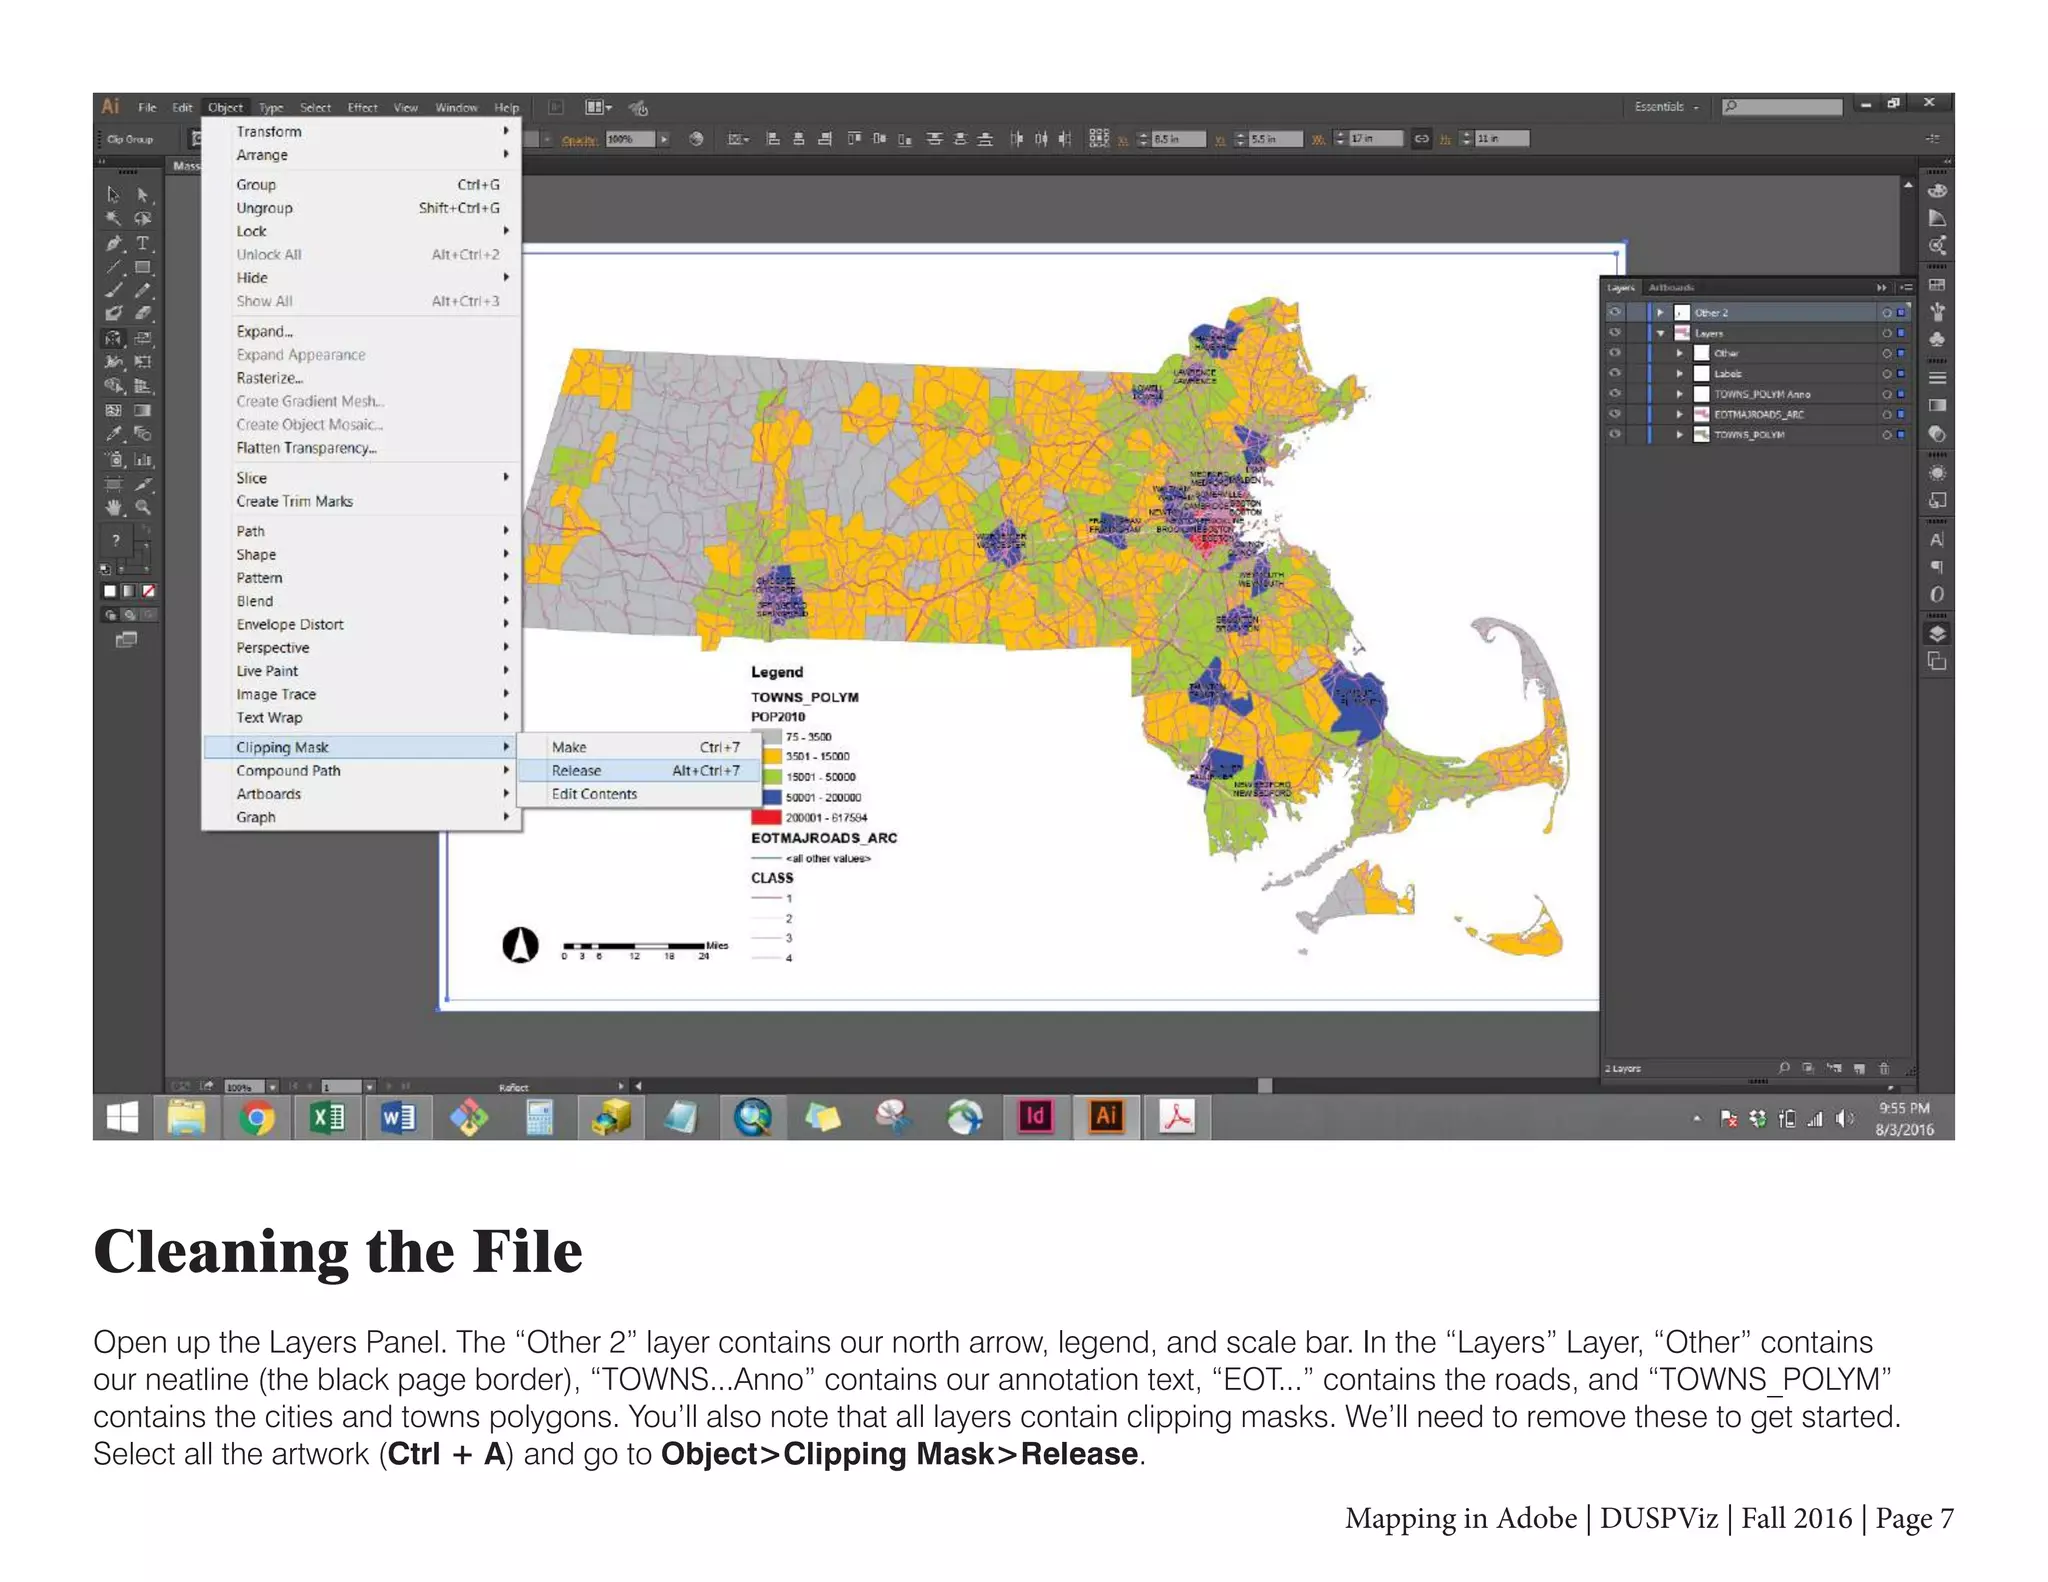Select the Pen tool

(x=114, y=243)
